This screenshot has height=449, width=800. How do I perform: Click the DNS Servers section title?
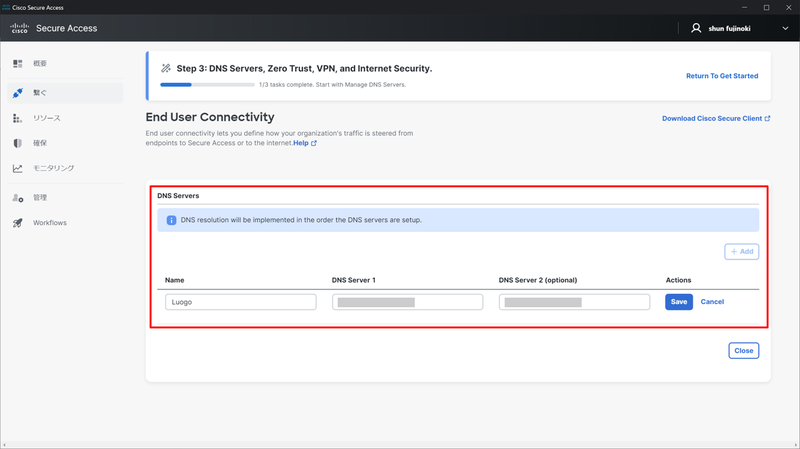click(178, 196)
